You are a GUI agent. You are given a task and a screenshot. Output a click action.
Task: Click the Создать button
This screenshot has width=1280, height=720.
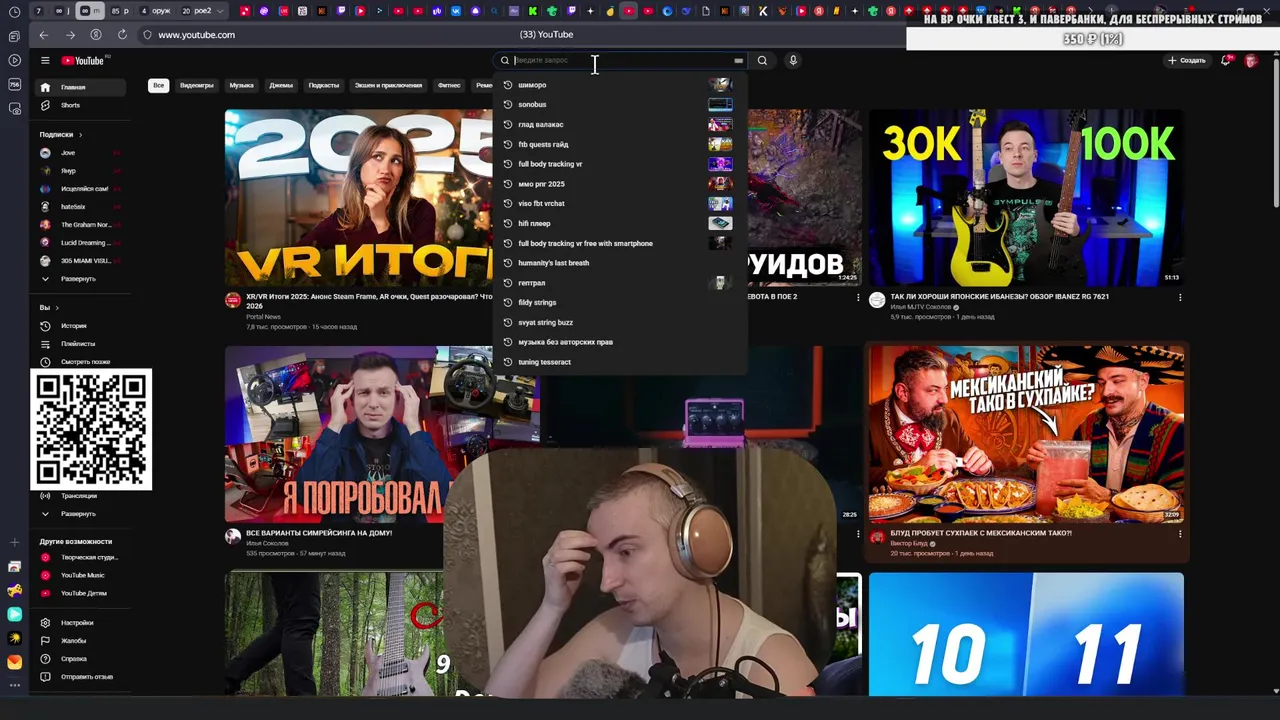[x=1187, y=61]
